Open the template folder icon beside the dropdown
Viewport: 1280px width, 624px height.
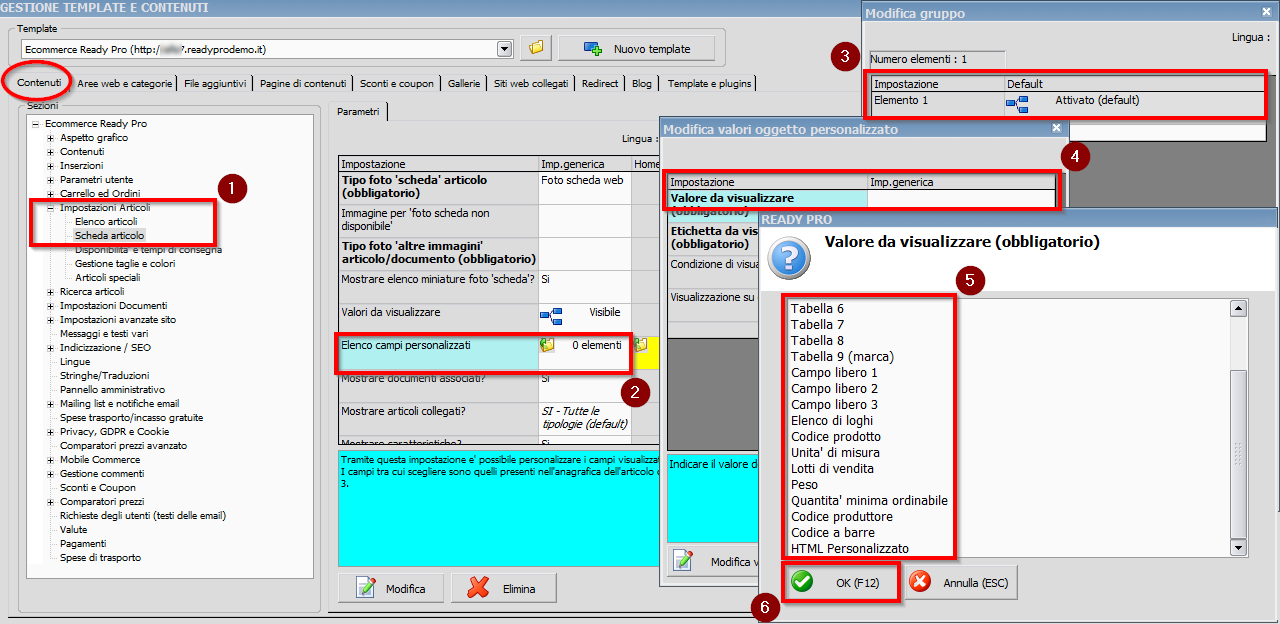(537, 48)
